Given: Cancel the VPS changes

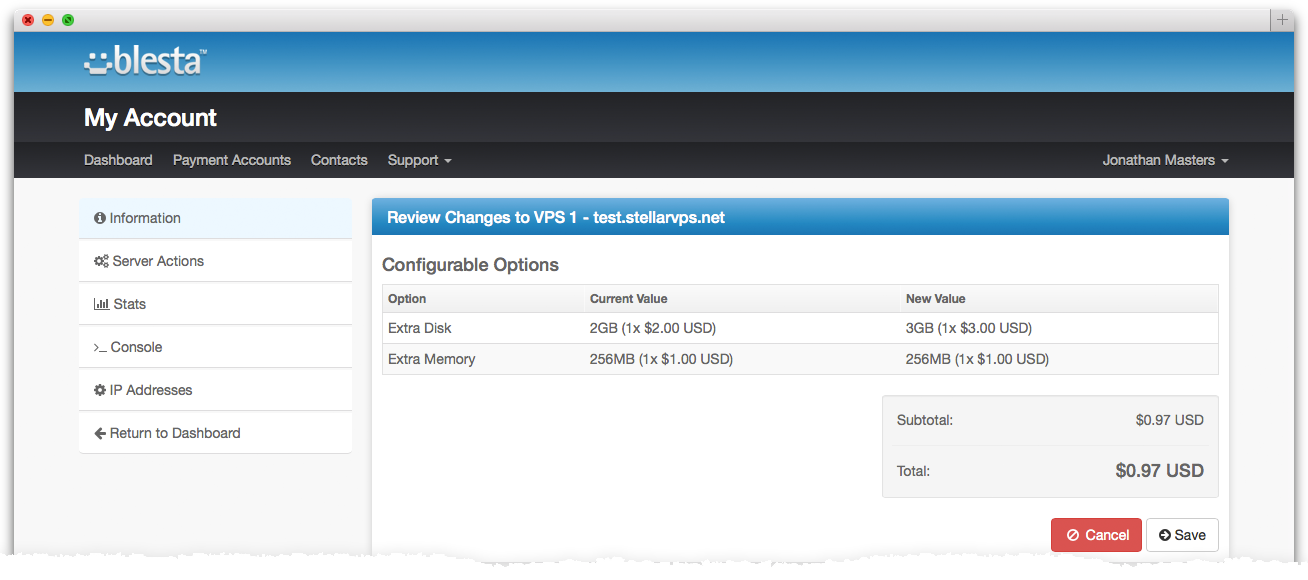Looking at the screenshot, I should tap(1096, 534).
